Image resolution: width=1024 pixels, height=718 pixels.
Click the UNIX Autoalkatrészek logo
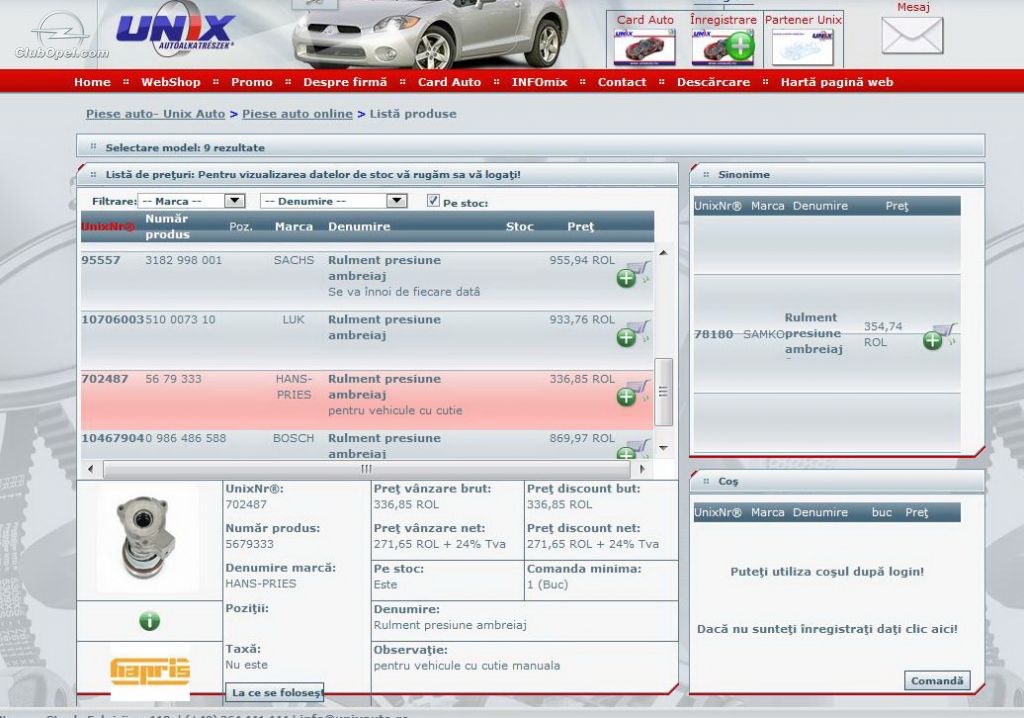coord(175,28)
